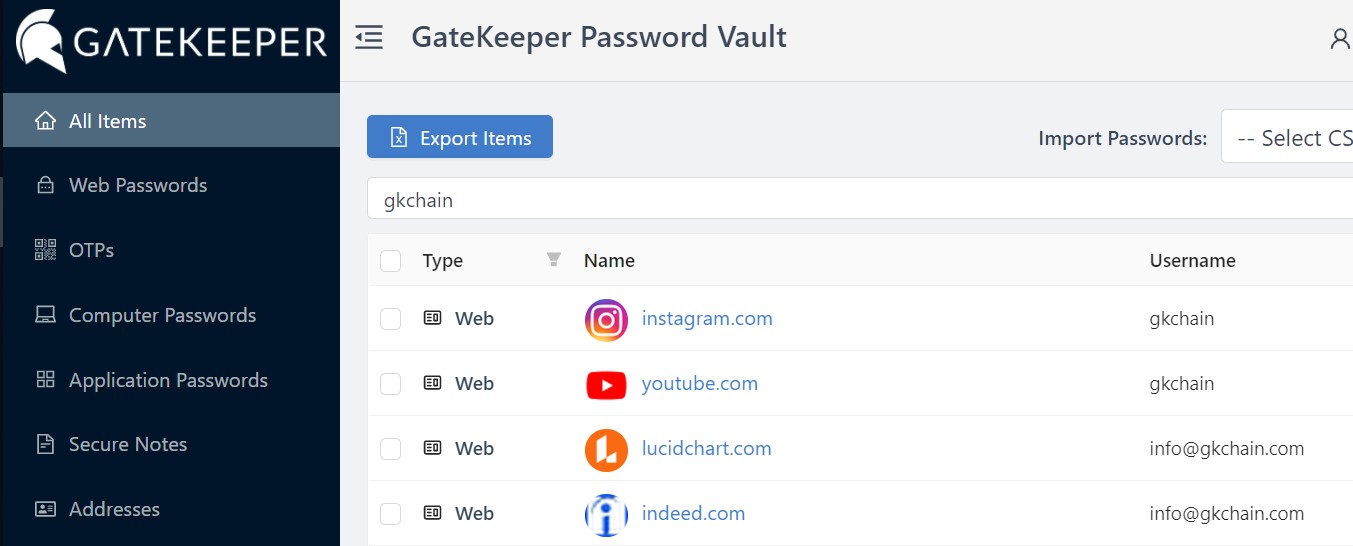
Task: Click the Indeed logo icon
Action: [606, 515]
